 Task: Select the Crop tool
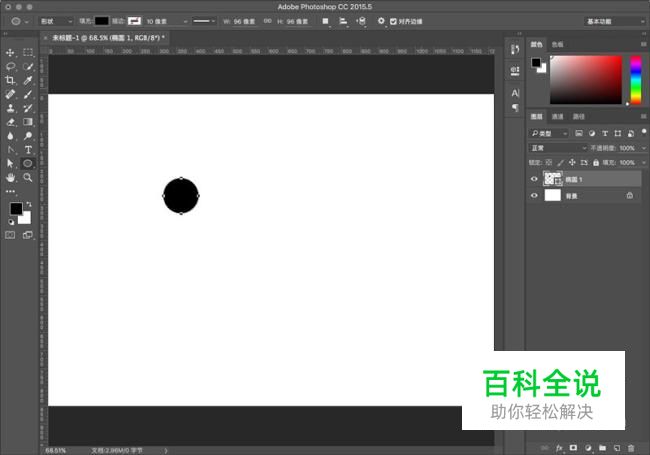coord(11,80)
